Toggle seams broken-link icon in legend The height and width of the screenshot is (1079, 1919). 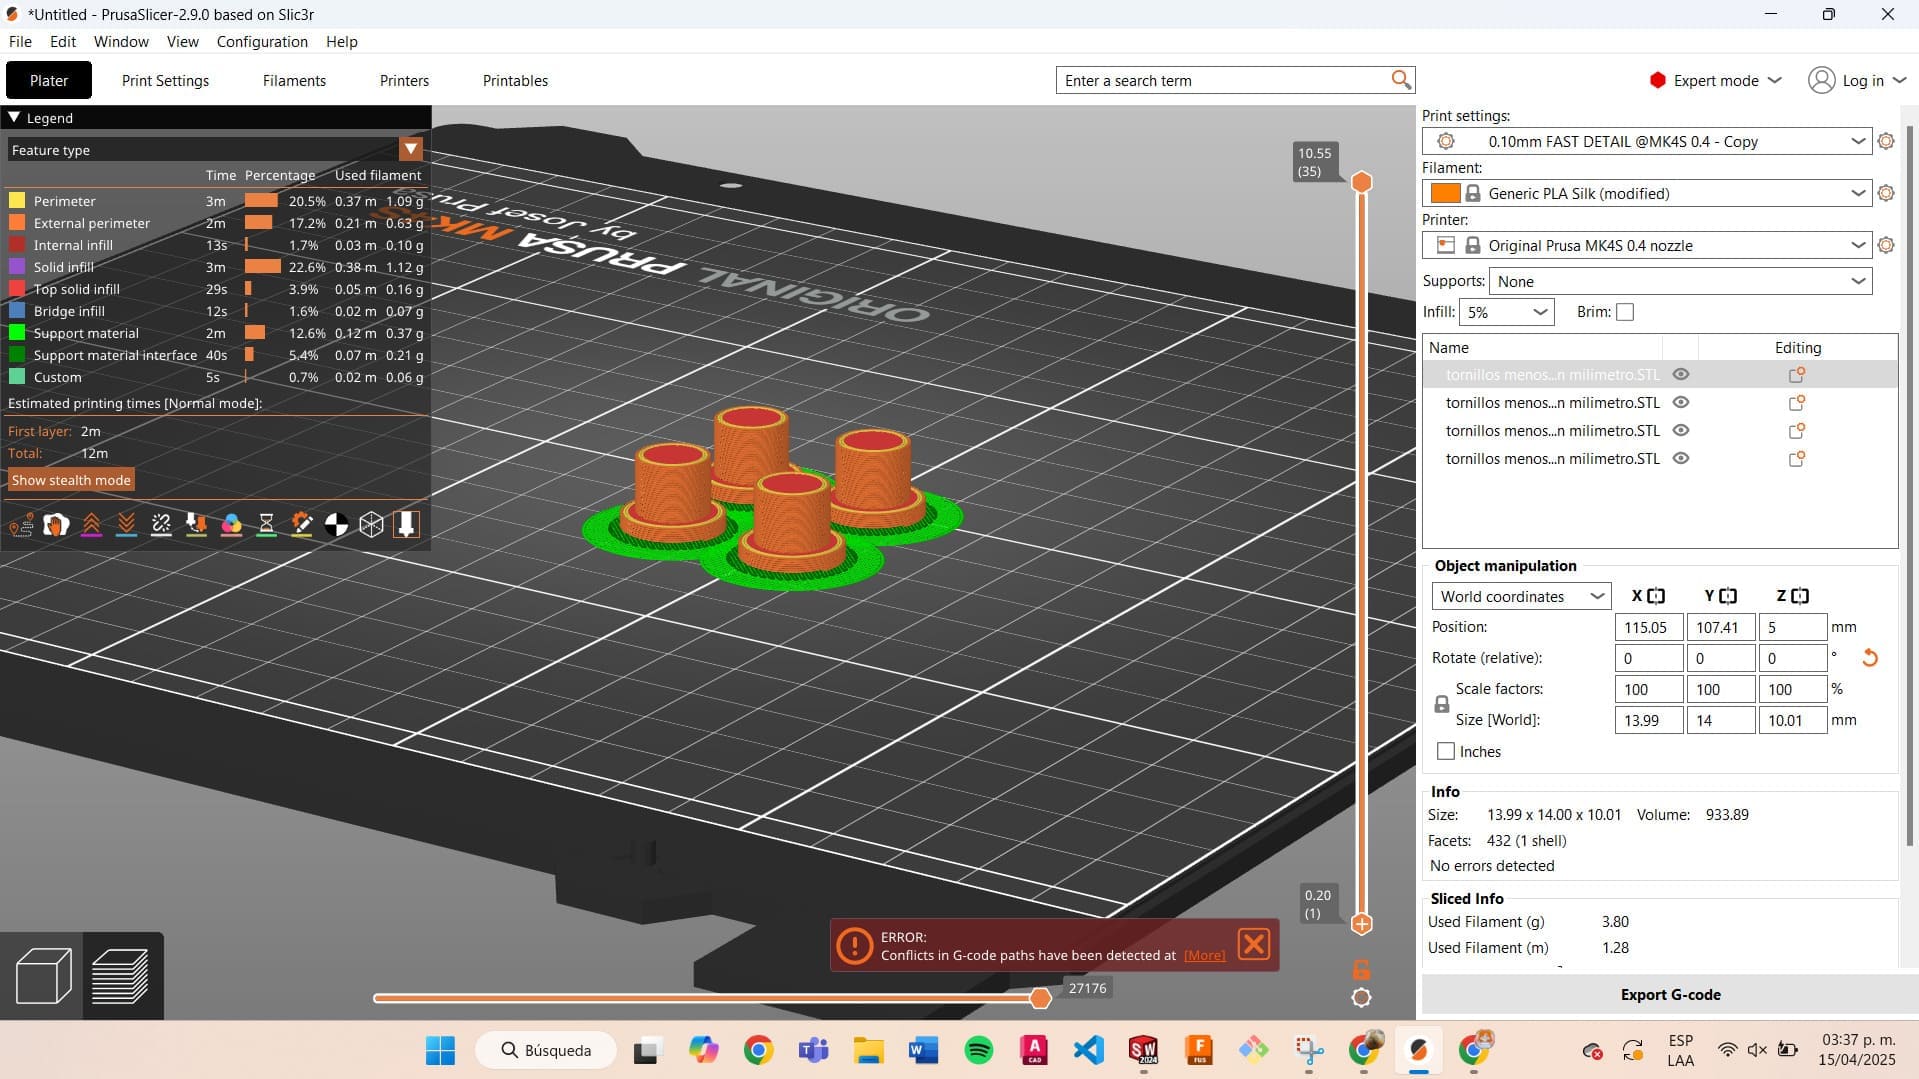point(161,525)
